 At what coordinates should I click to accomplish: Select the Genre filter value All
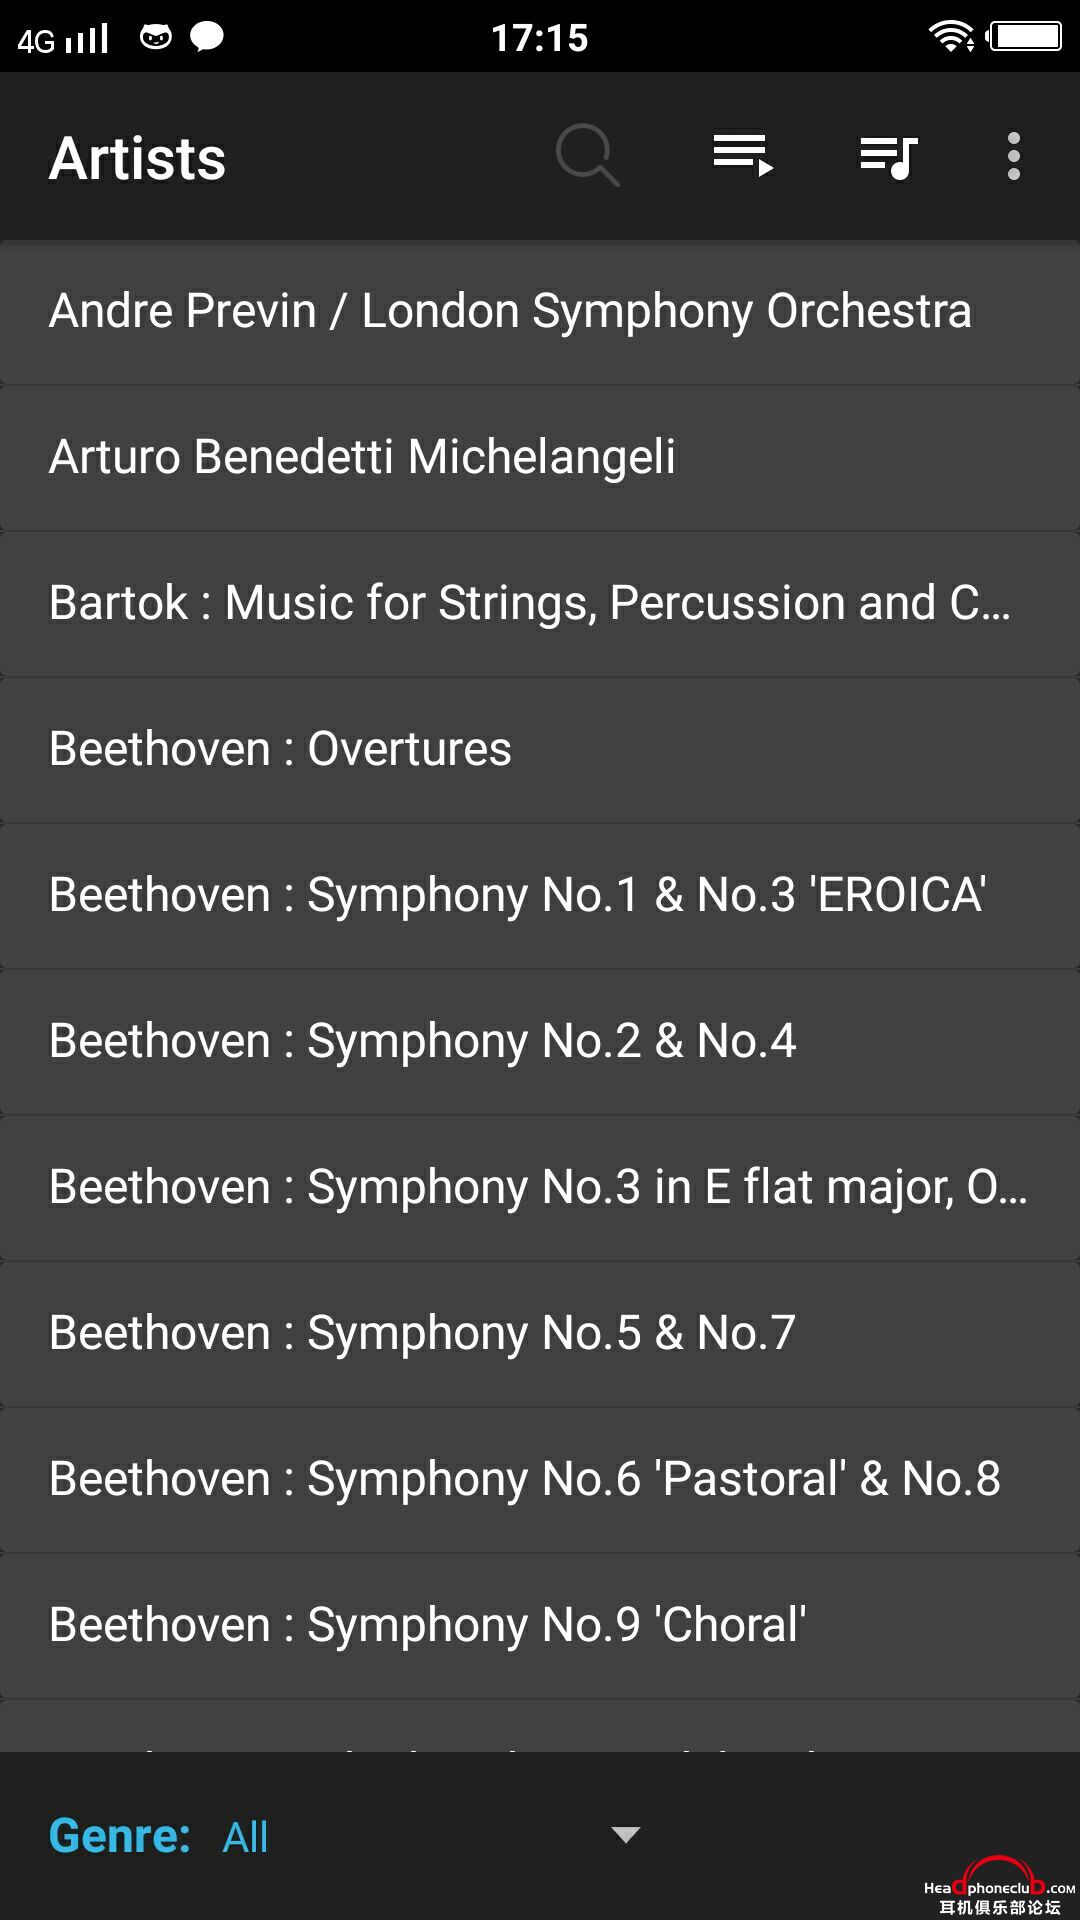245,1837
